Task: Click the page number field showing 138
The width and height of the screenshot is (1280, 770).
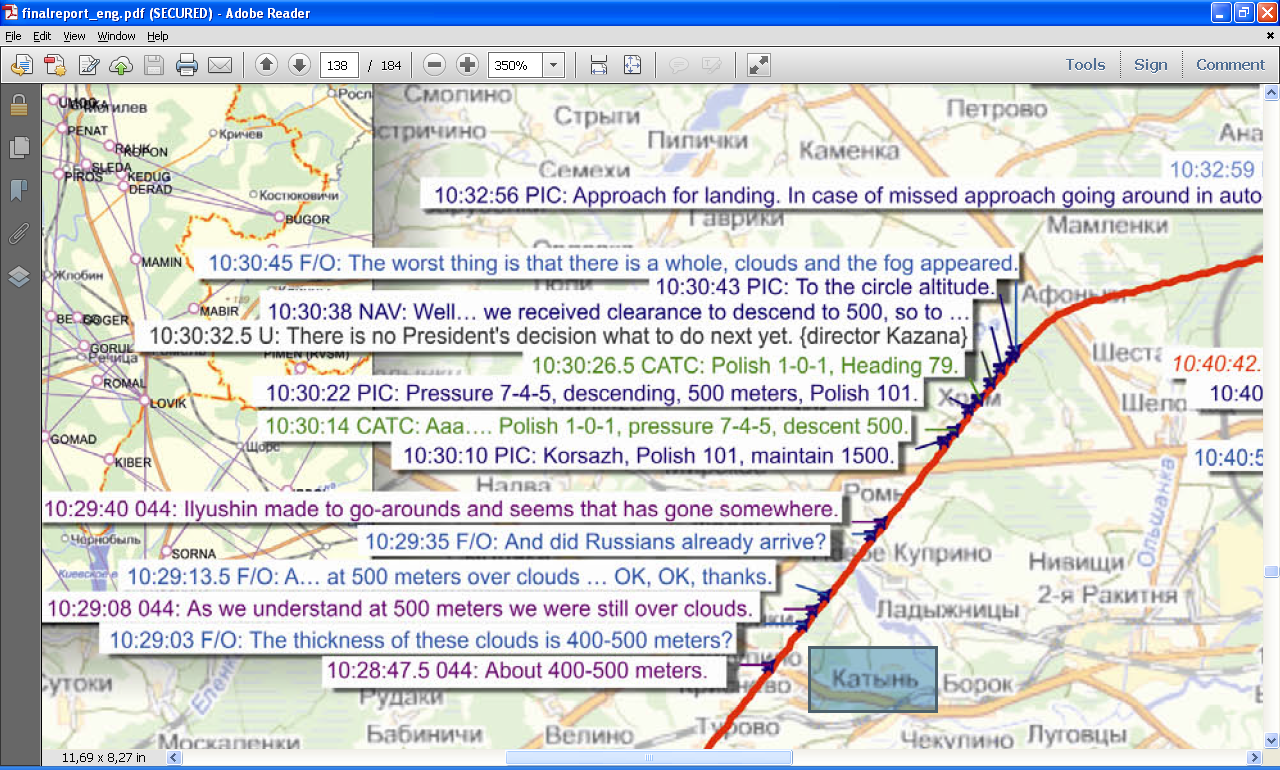Action: tap(339, 65)
